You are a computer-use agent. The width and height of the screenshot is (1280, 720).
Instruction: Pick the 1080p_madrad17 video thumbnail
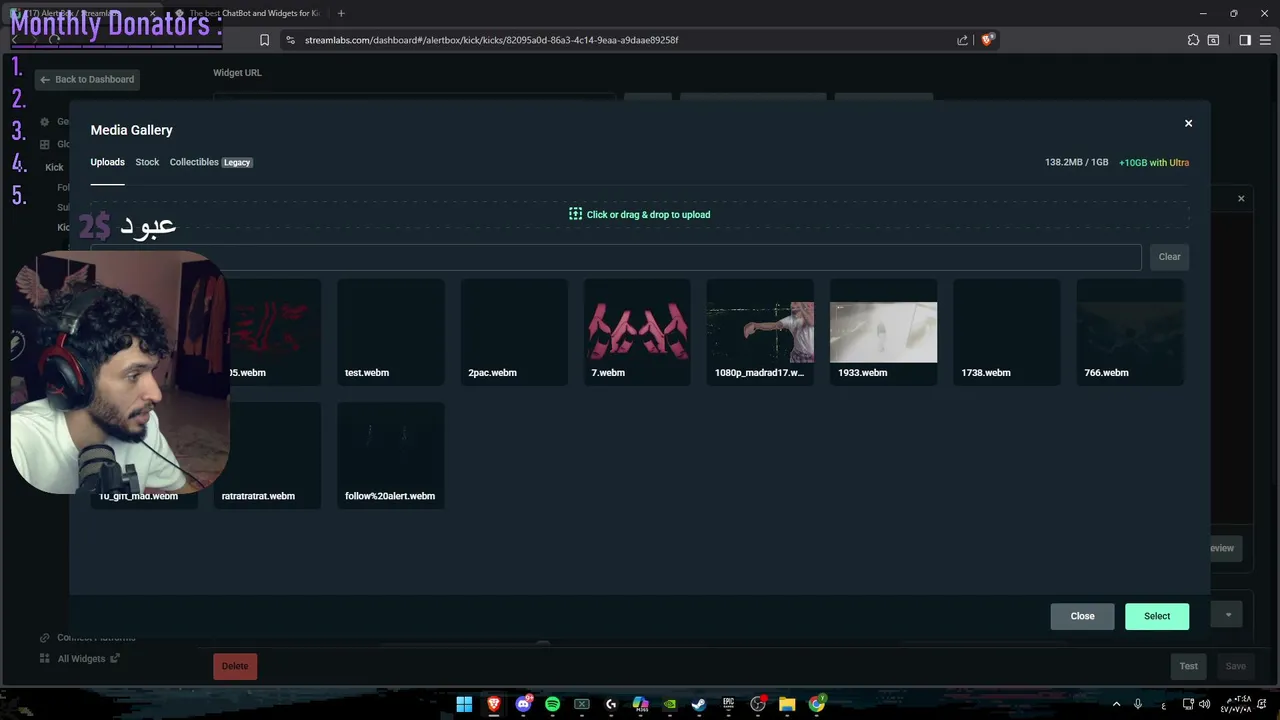[760, 332]
